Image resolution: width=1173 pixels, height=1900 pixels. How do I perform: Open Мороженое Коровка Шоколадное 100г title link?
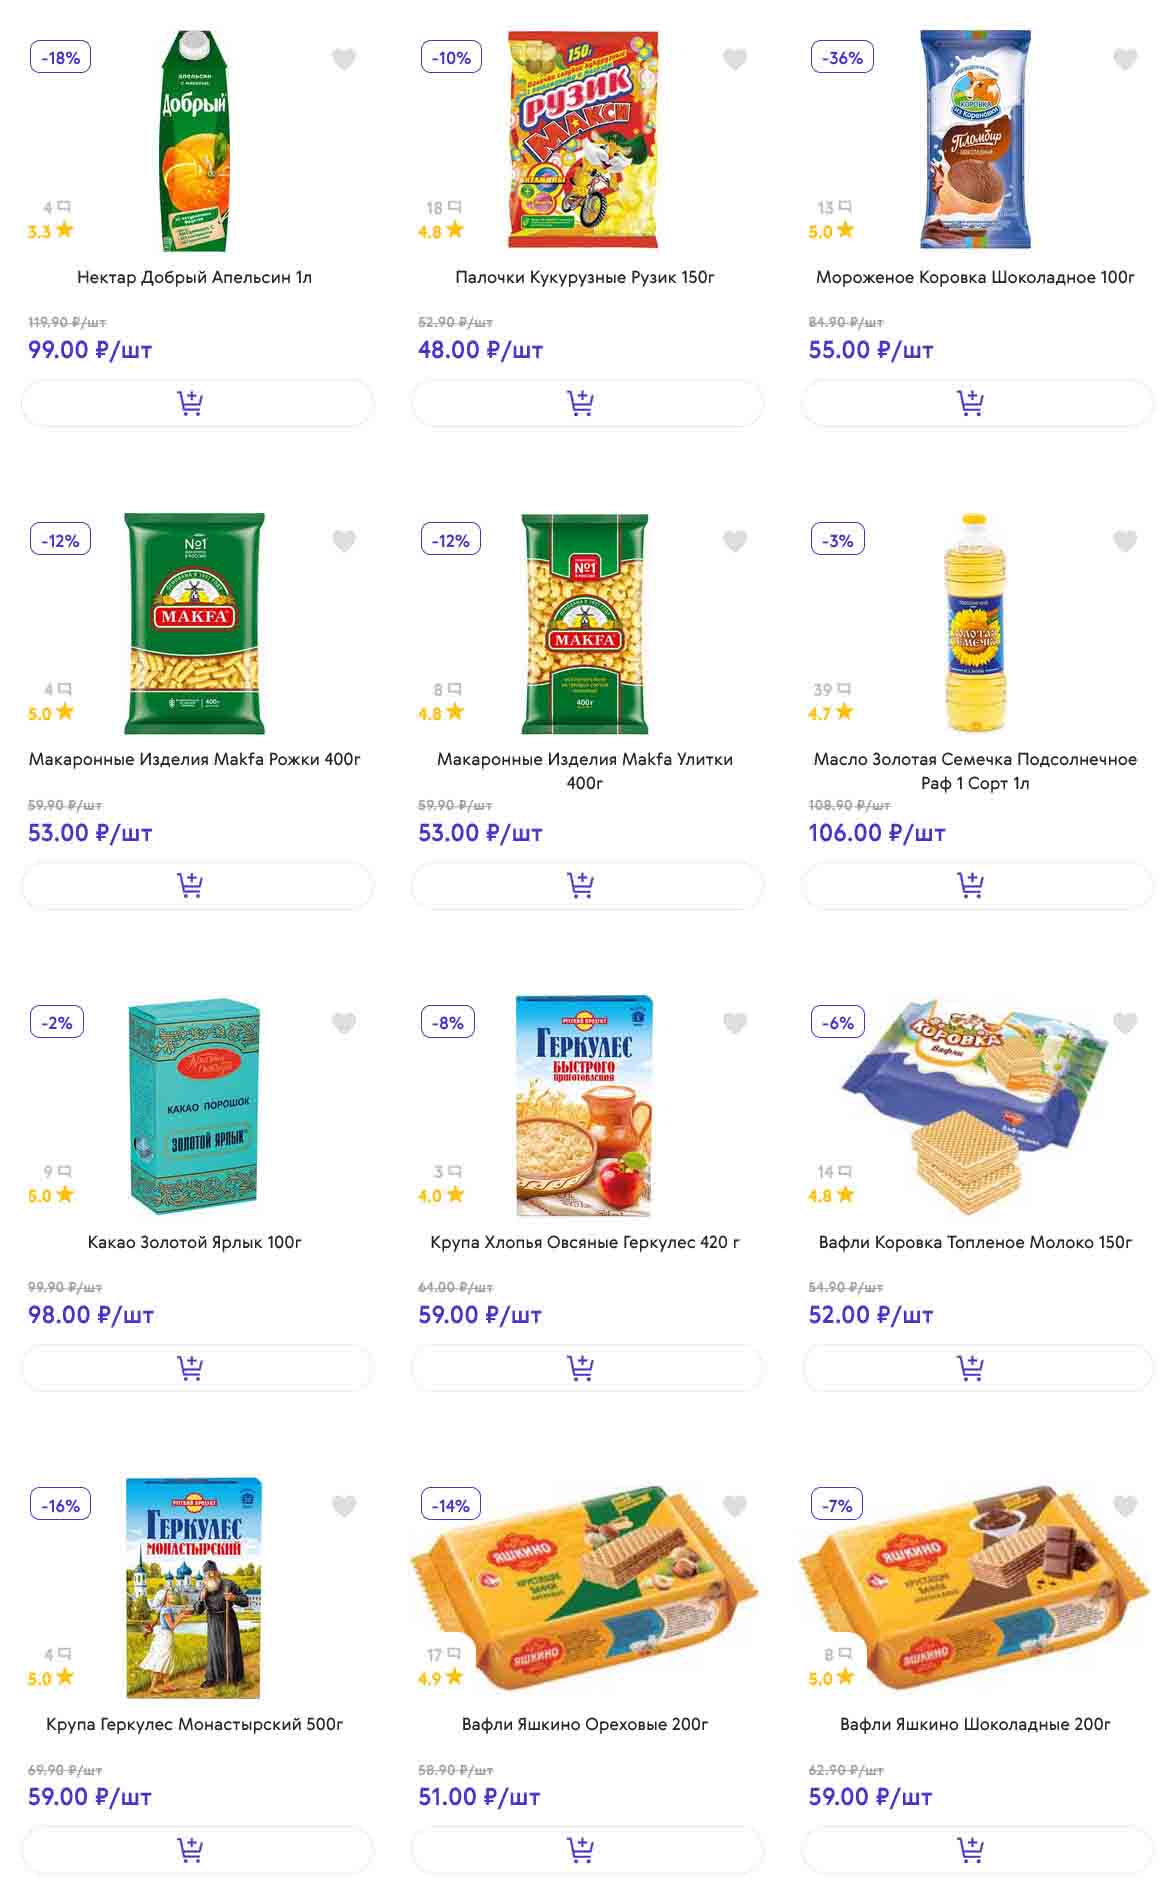pos(975,277)
